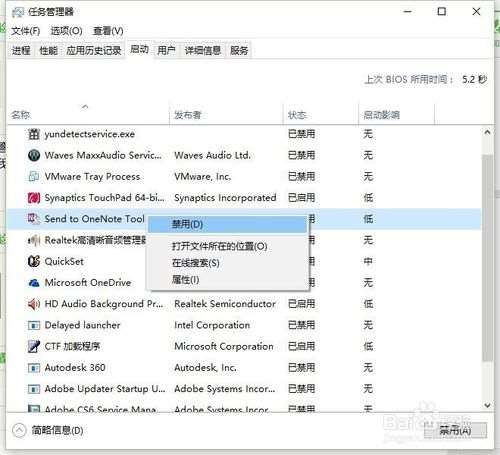Click the VMware Tray Process icon

(x=34, y=177)
